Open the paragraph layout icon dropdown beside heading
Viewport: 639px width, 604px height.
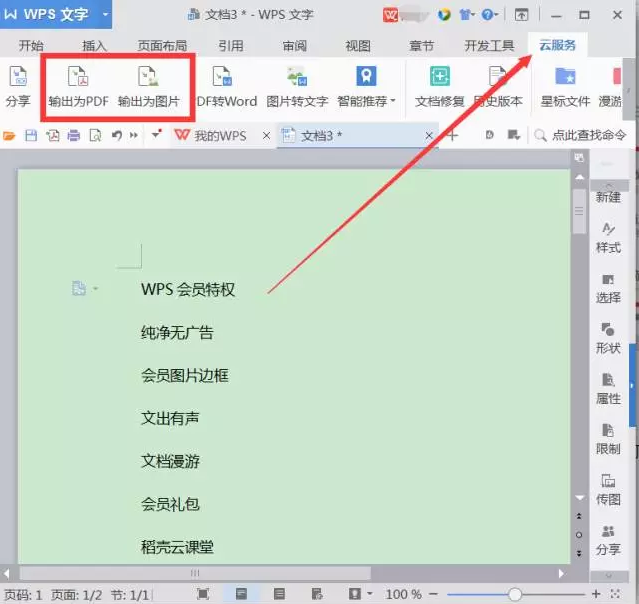95,289
